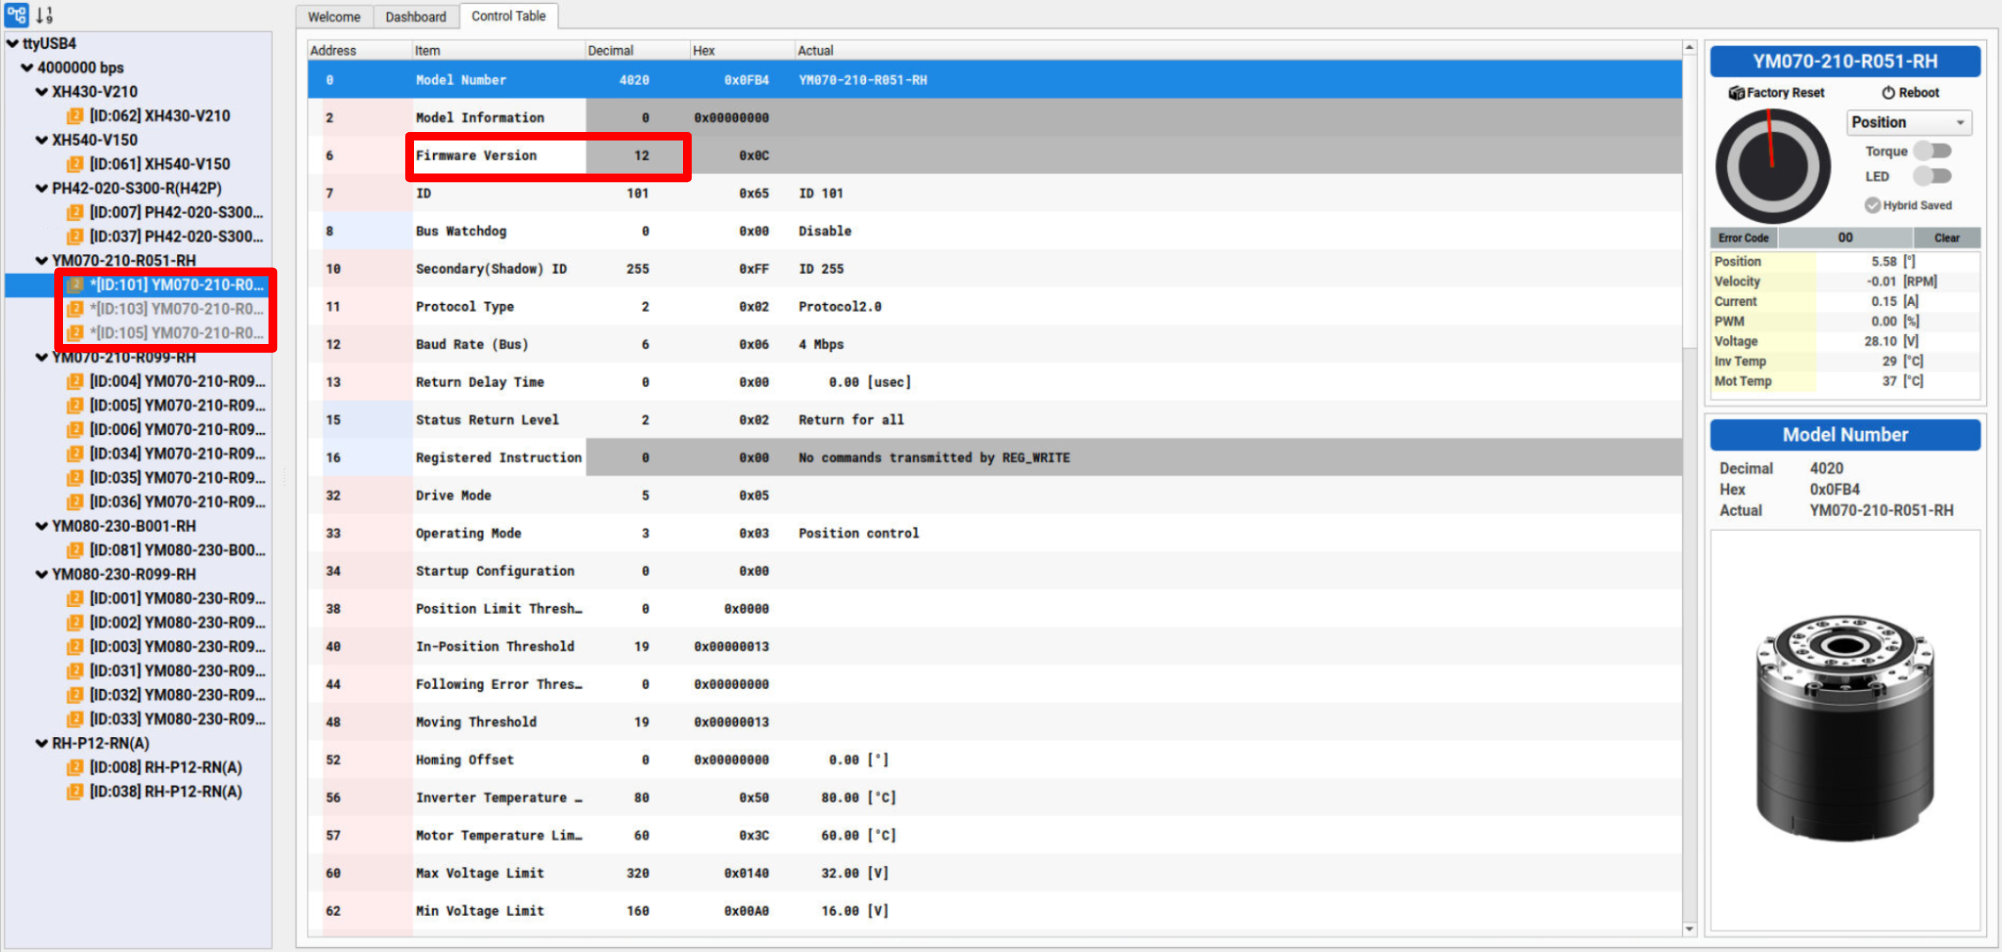Click the Hybrid Saved check icon
The image size is (2002, 952).
click(x=1872, y=205)
